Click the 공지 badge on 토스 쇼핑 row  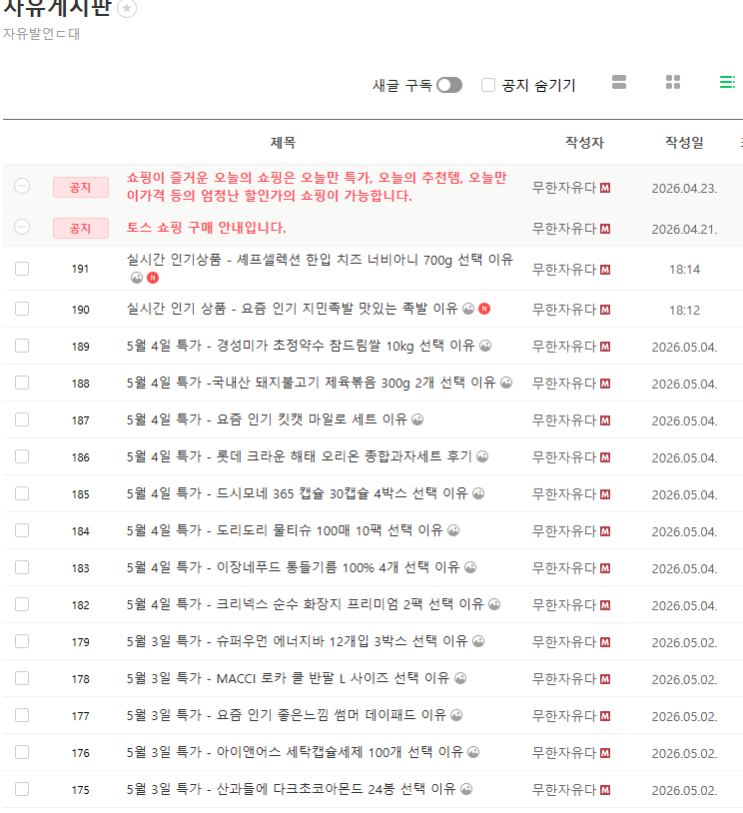coord(81,228)
